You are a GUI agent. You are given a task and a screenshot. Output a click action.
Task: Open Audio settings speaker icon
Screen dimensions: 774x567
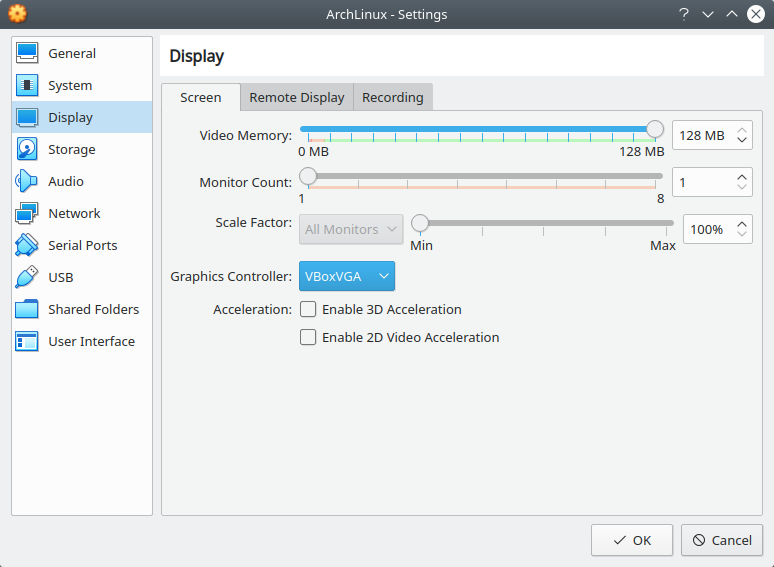click(x=27, y=181)
